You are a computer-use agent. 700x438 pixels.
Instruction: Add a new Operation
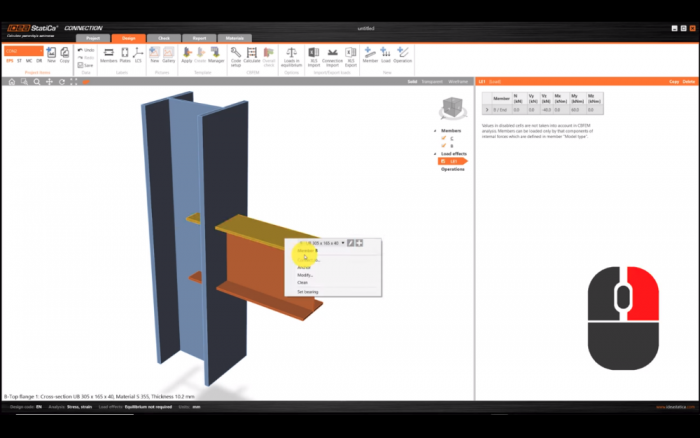pos(403,55)
